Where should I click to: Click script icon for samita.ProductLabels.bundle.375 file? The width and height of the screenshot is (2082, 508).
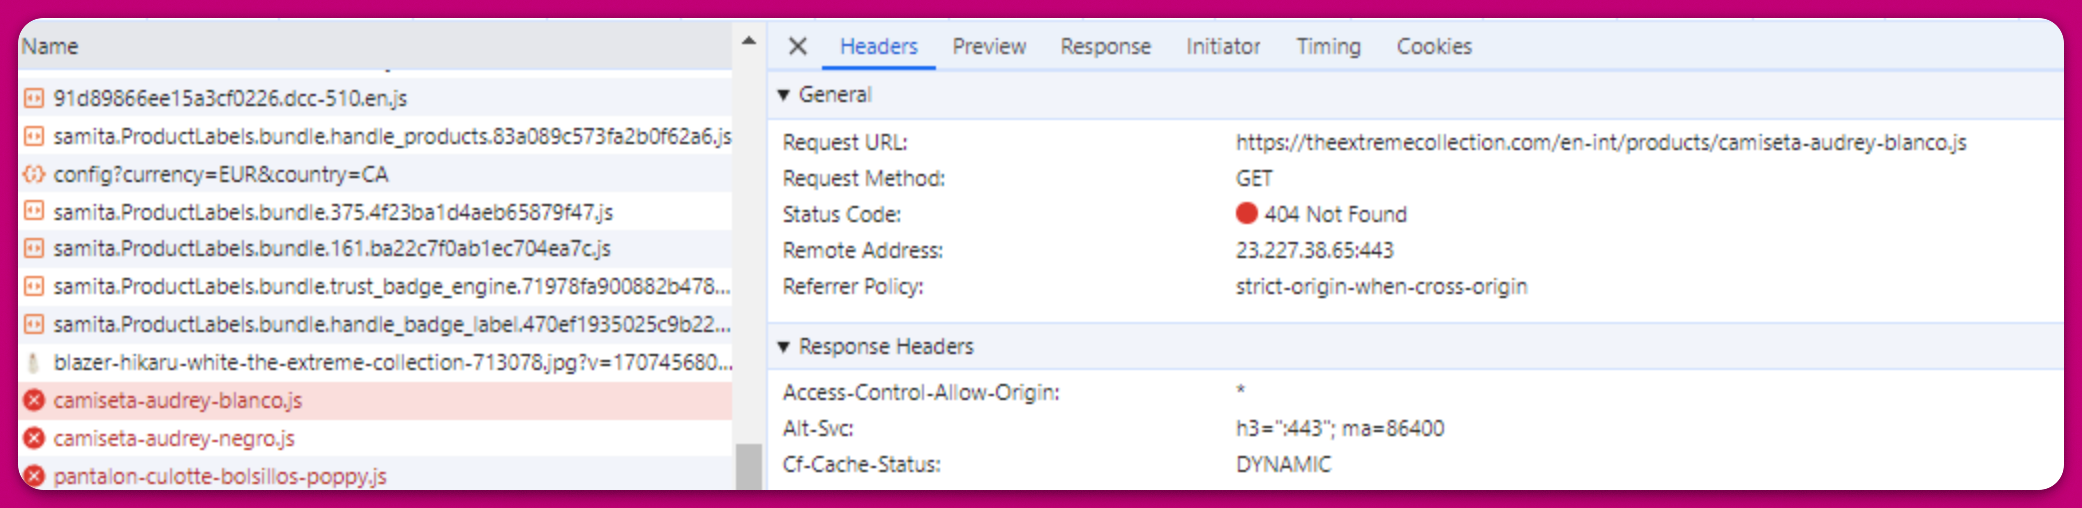tap(34, 211)
